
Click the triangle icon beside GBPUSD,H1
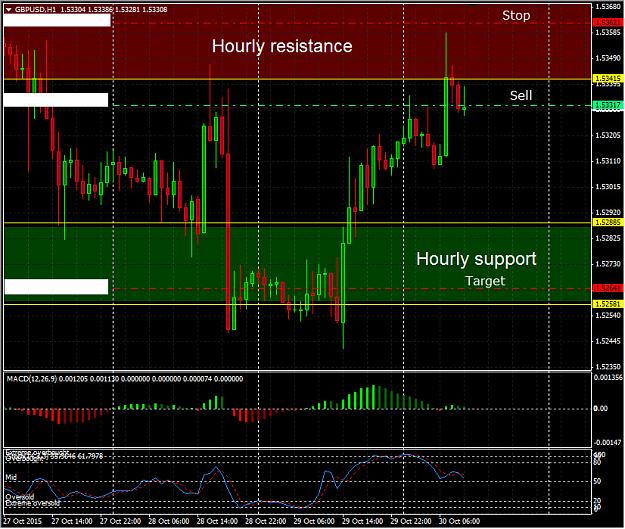tap(9, 10)
